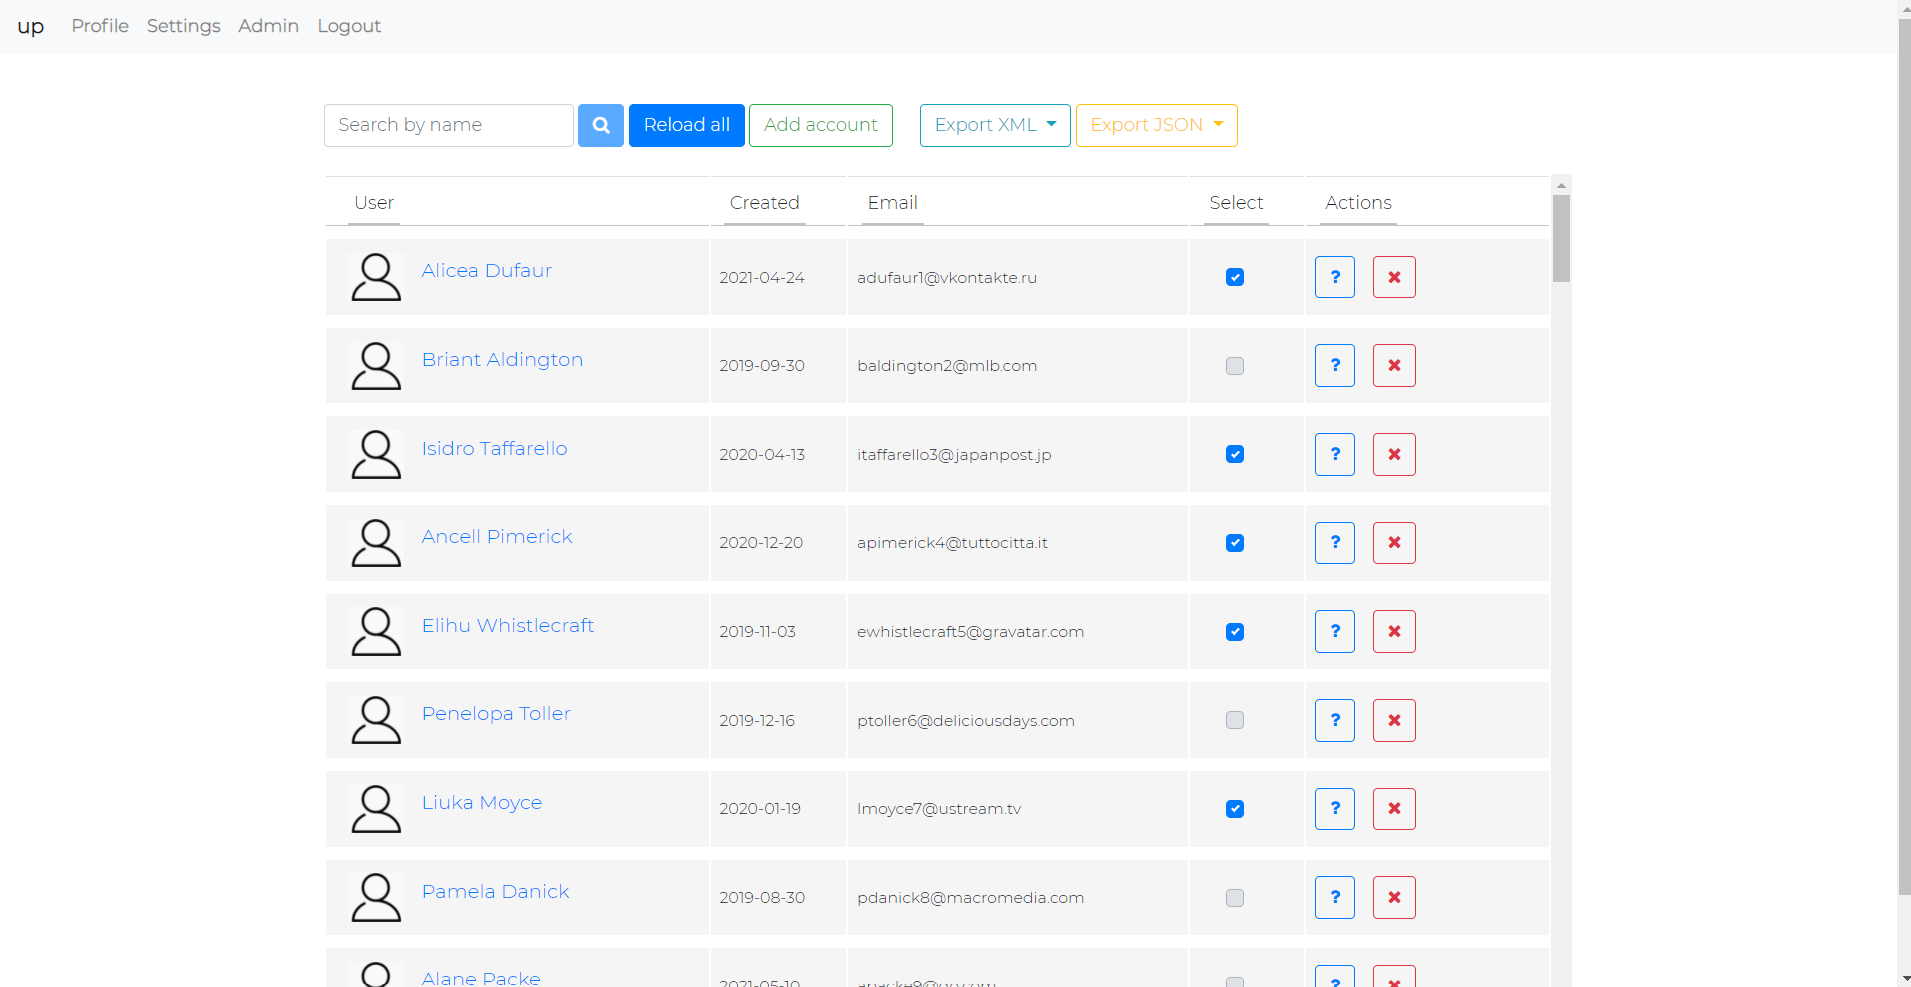The width and height of the screenshot is (1911, 987).
Task: Click Logout in the navbar
Action: (349, 26)
